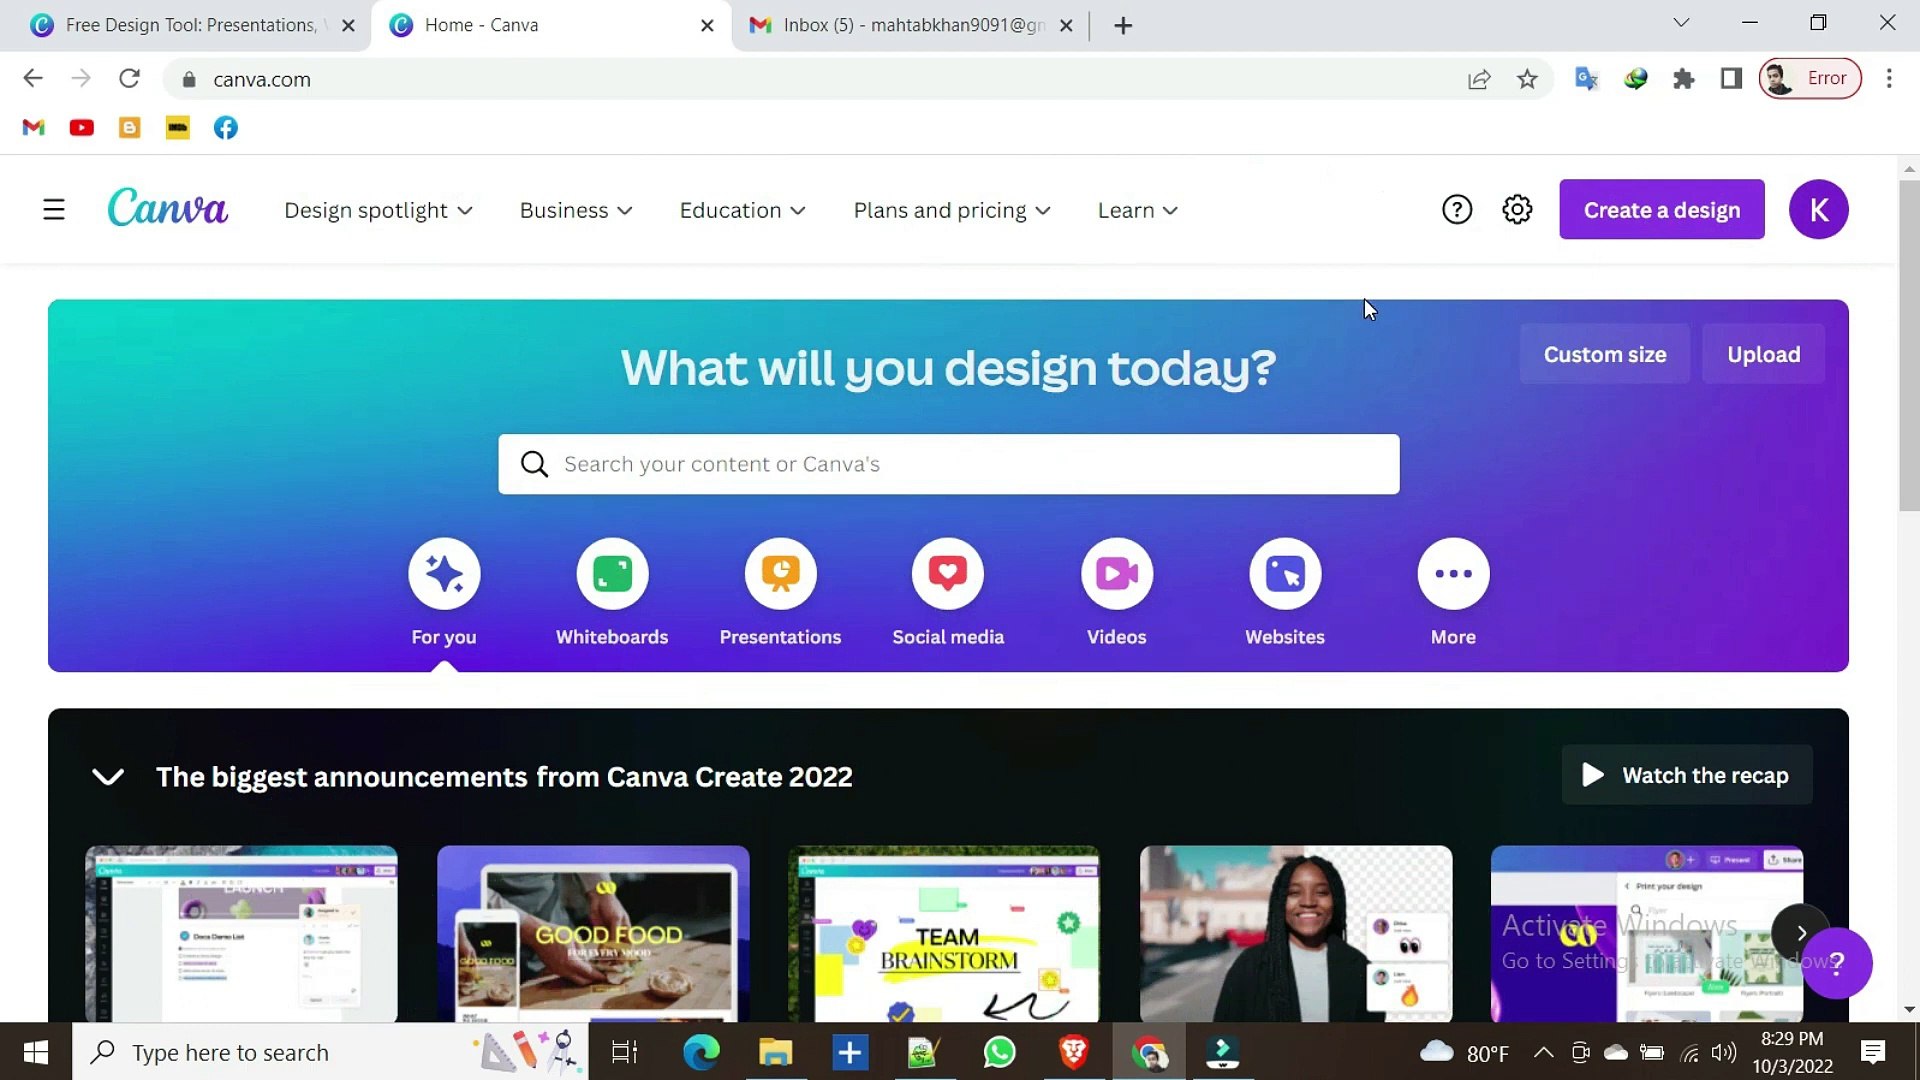
Task: Click the Canva search bar
Action: (948, 463)
